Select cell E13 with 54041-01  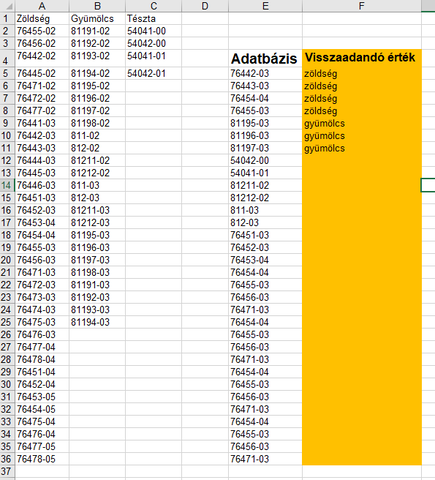(265, 173)
